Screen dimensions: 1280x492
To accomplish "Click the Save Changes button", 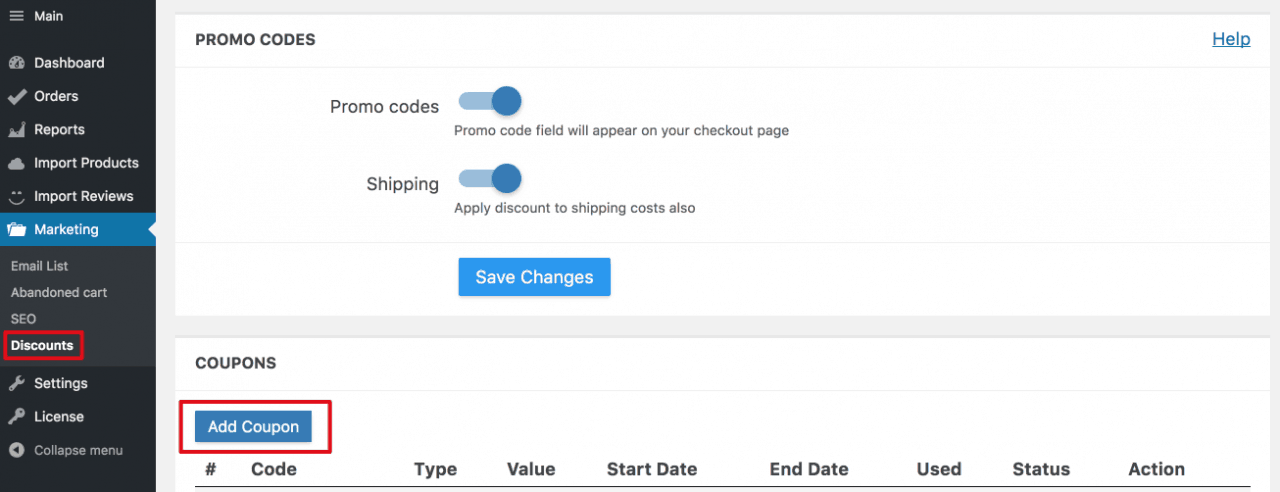I will click(x=535, y=277).
